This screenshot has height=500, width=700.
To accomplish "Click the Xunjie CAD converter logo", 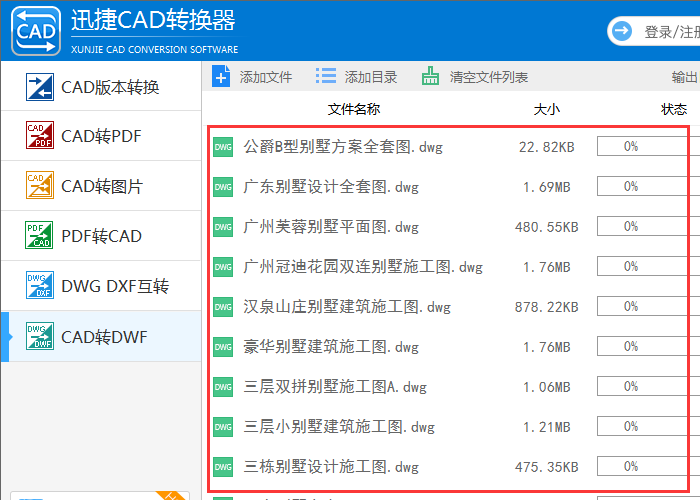I will pyautogui.click(x=36, y=31).
